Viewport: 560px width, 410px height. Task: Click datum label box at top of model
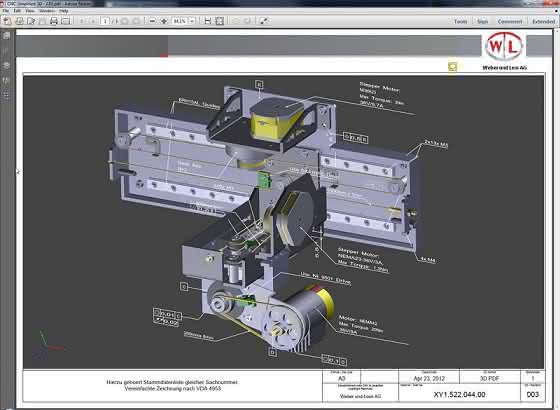(260, 84)
